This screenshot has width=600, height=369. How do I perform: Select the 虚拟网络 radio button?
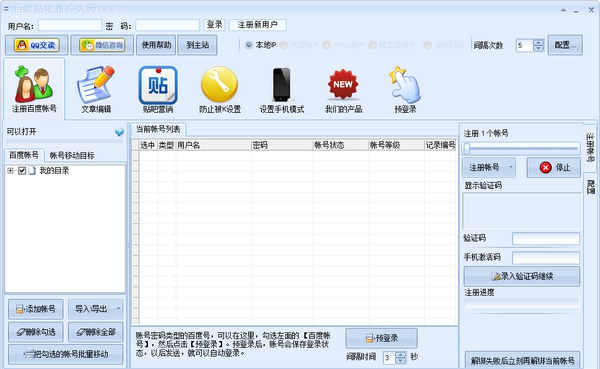click(x=427, y=45)
